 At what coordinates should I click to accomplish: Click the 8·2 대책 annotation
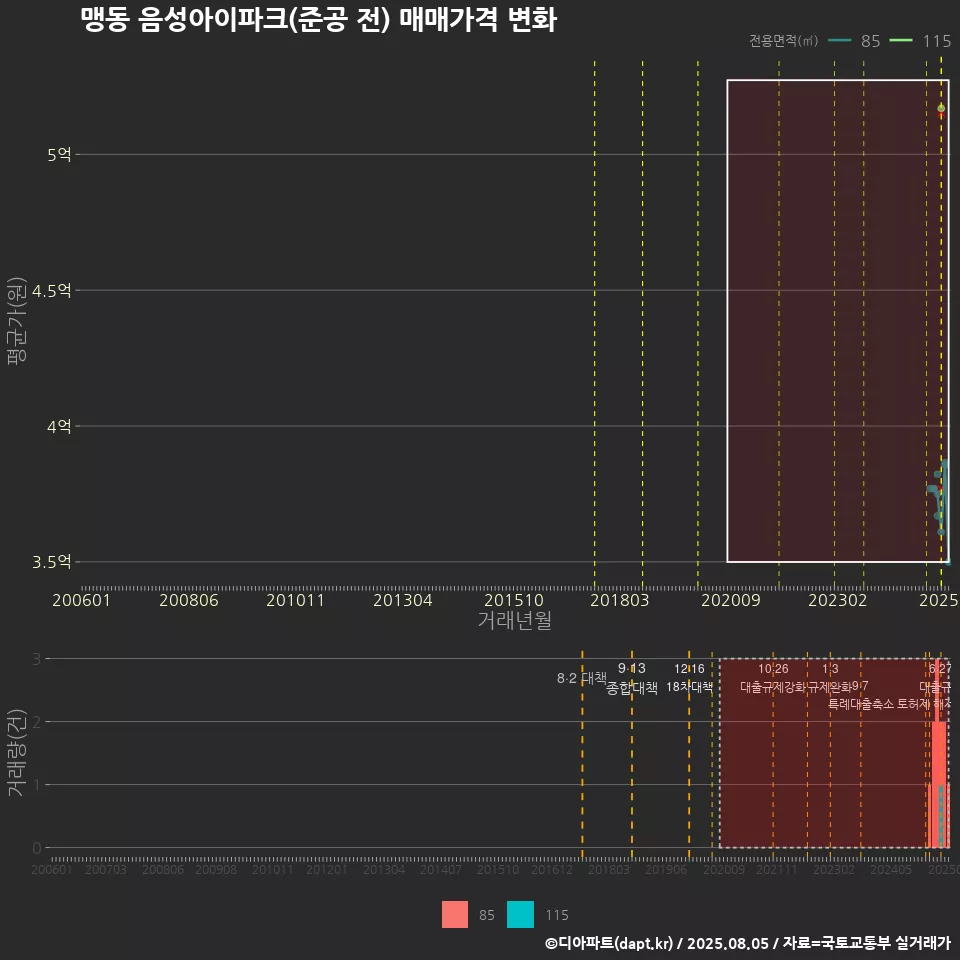tap(582, 678)
